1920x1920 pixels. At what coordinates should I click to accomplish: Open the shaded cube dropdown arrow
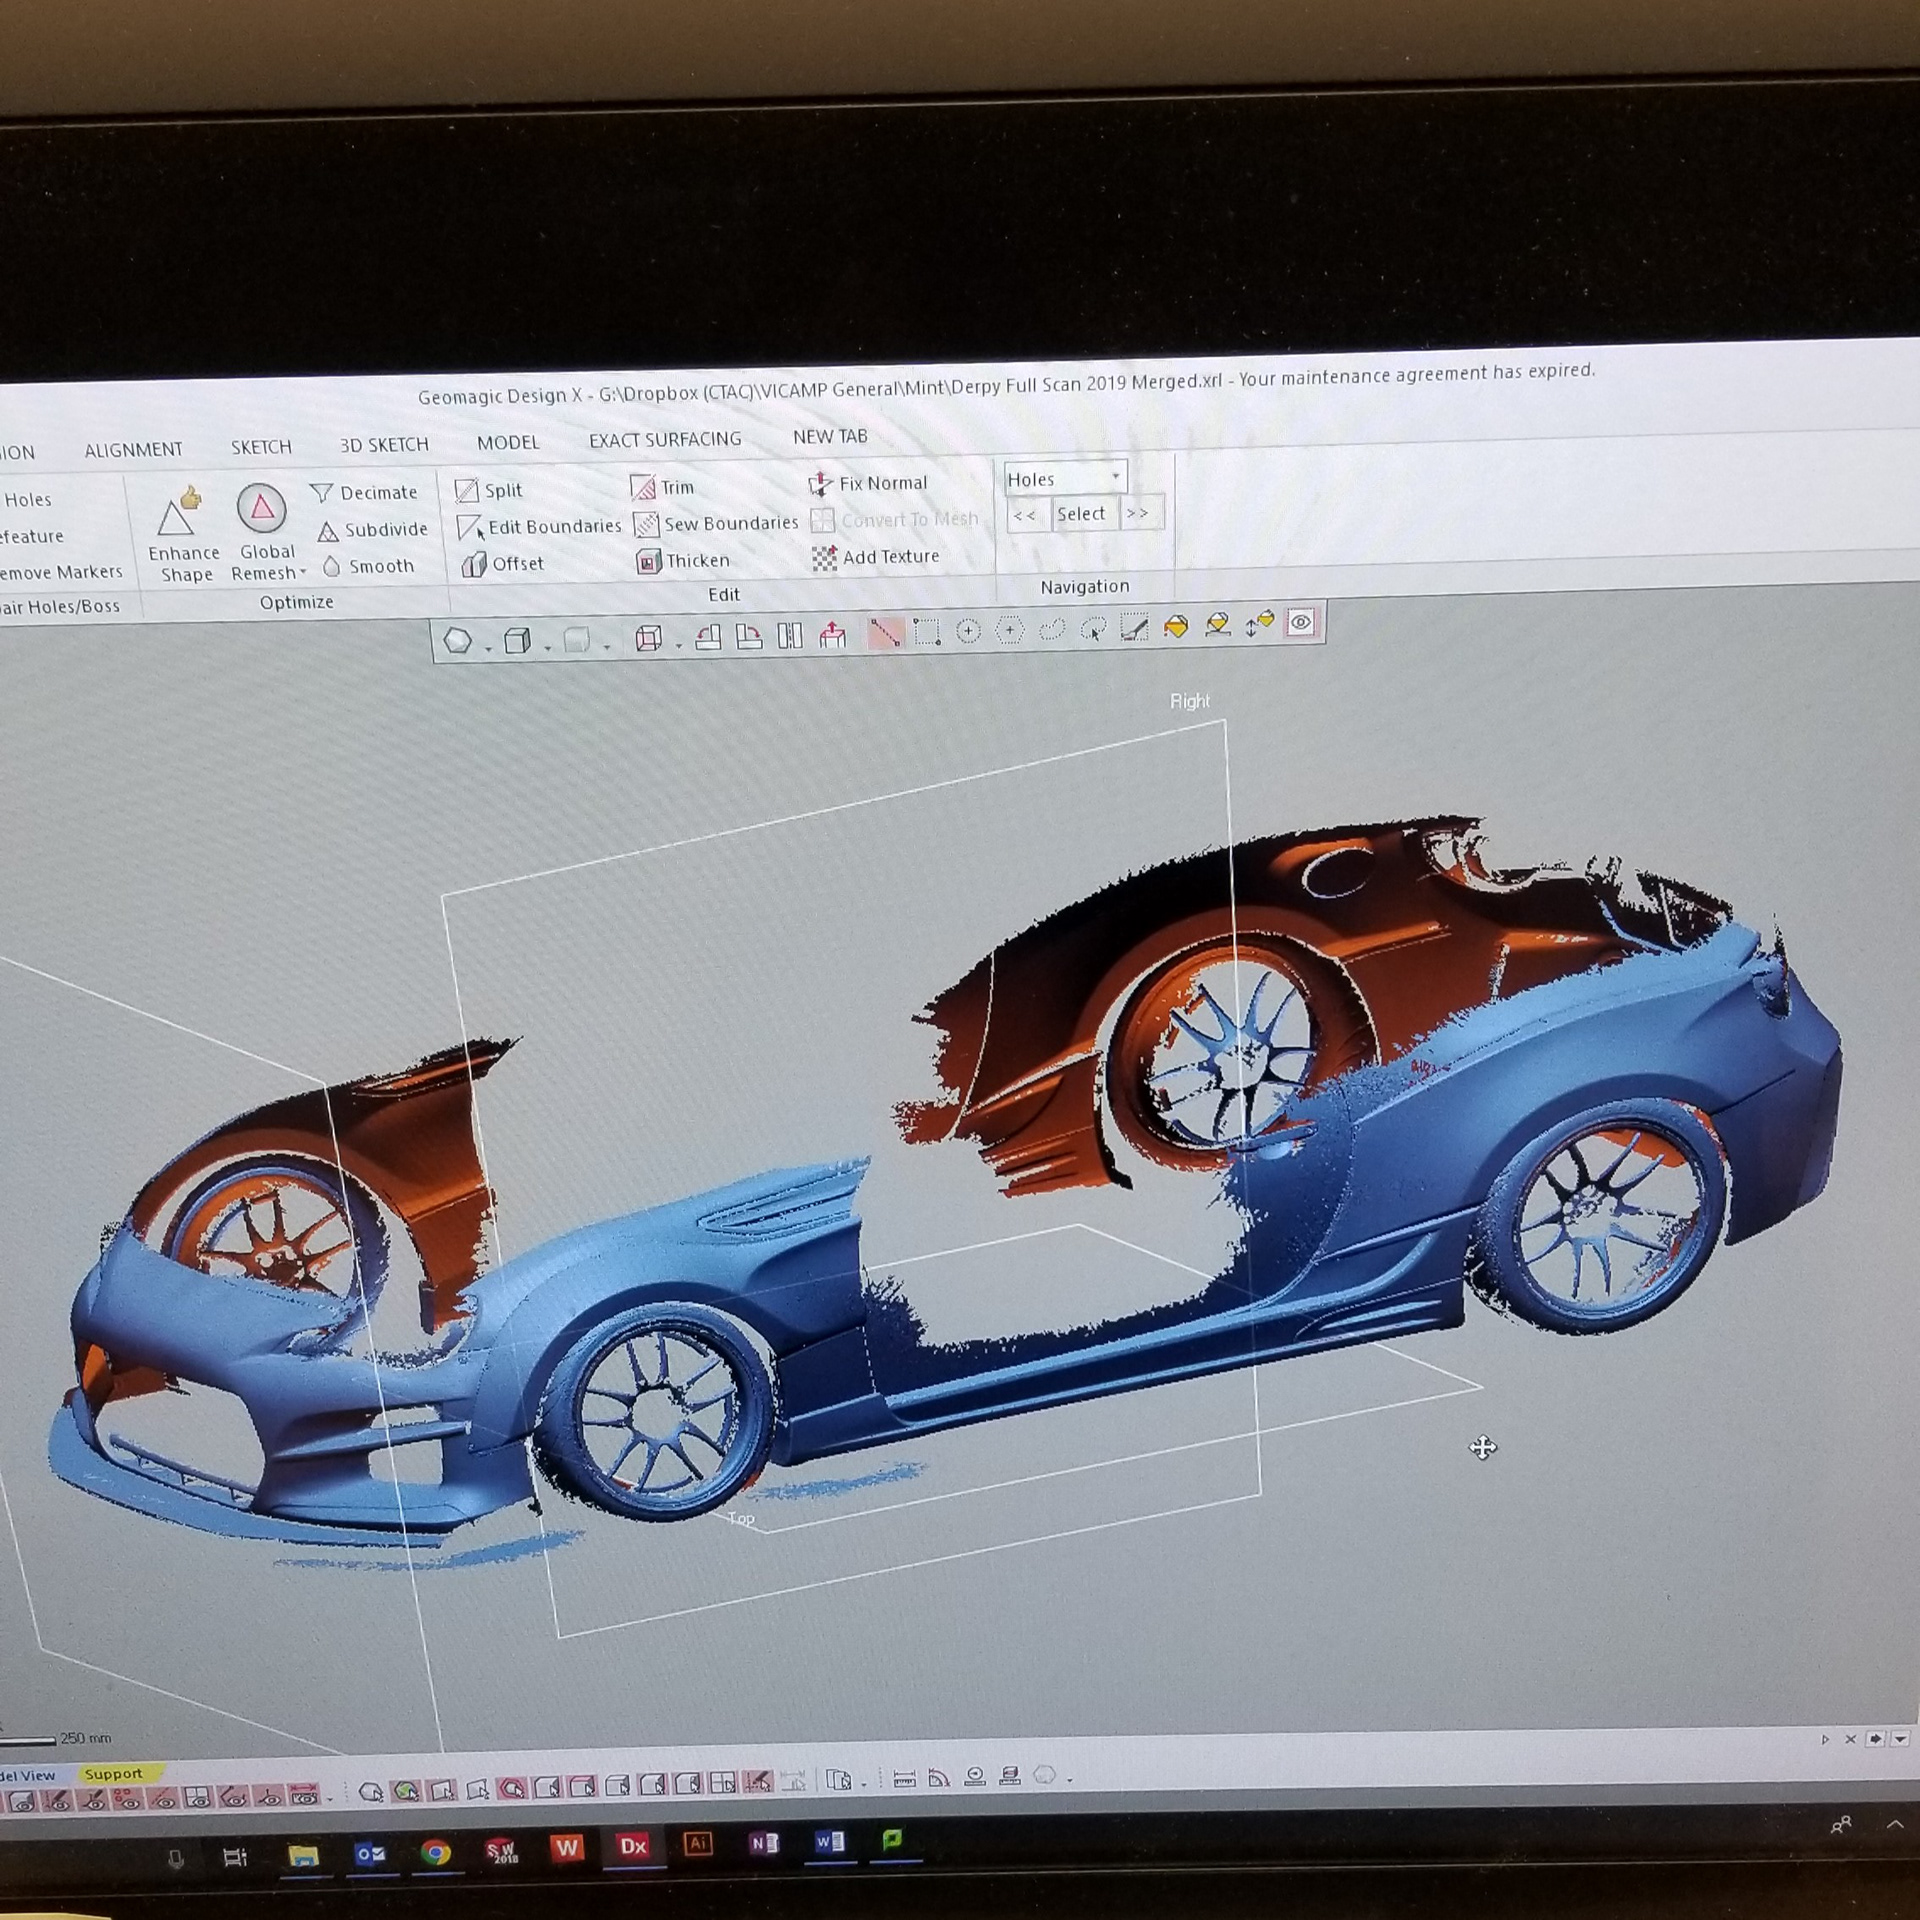point(548,648)
